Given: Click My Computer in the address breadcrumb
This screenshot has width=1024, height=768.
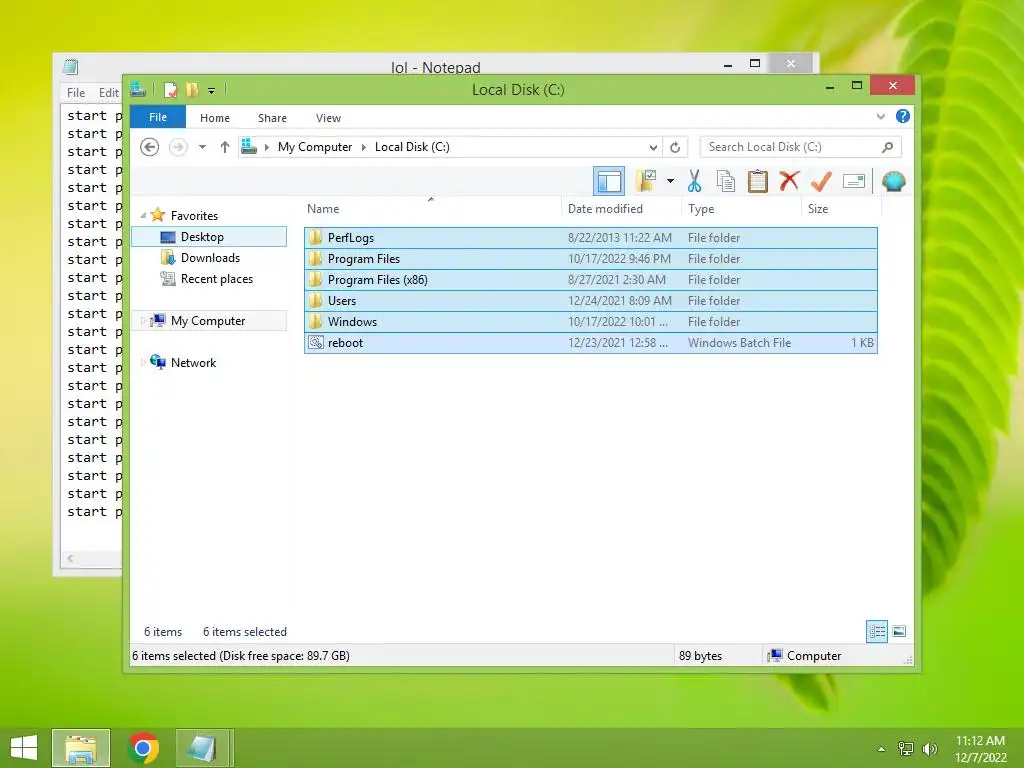Looking at the screenshot, I should (315, 147).
